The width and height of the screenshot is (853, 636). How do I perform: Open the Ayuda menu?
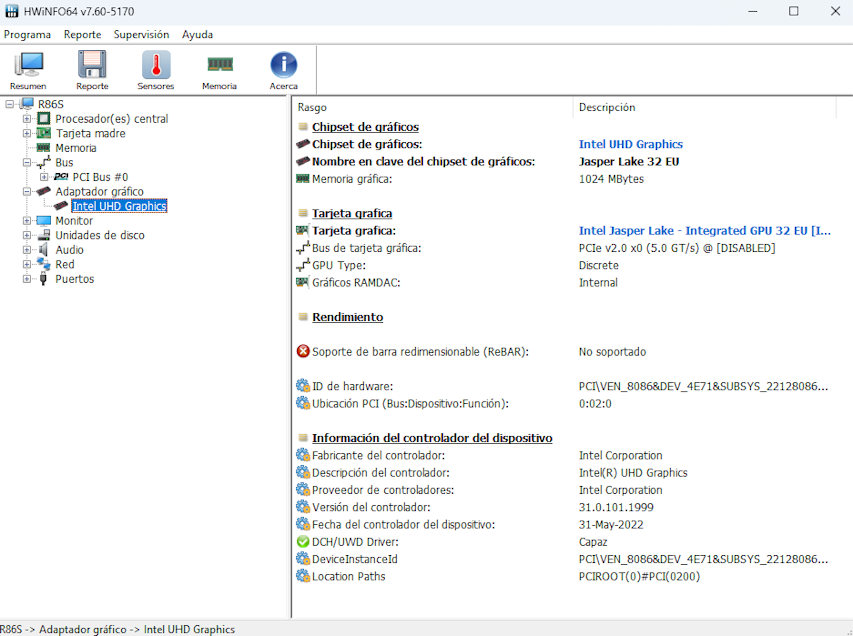pos(197,34)
